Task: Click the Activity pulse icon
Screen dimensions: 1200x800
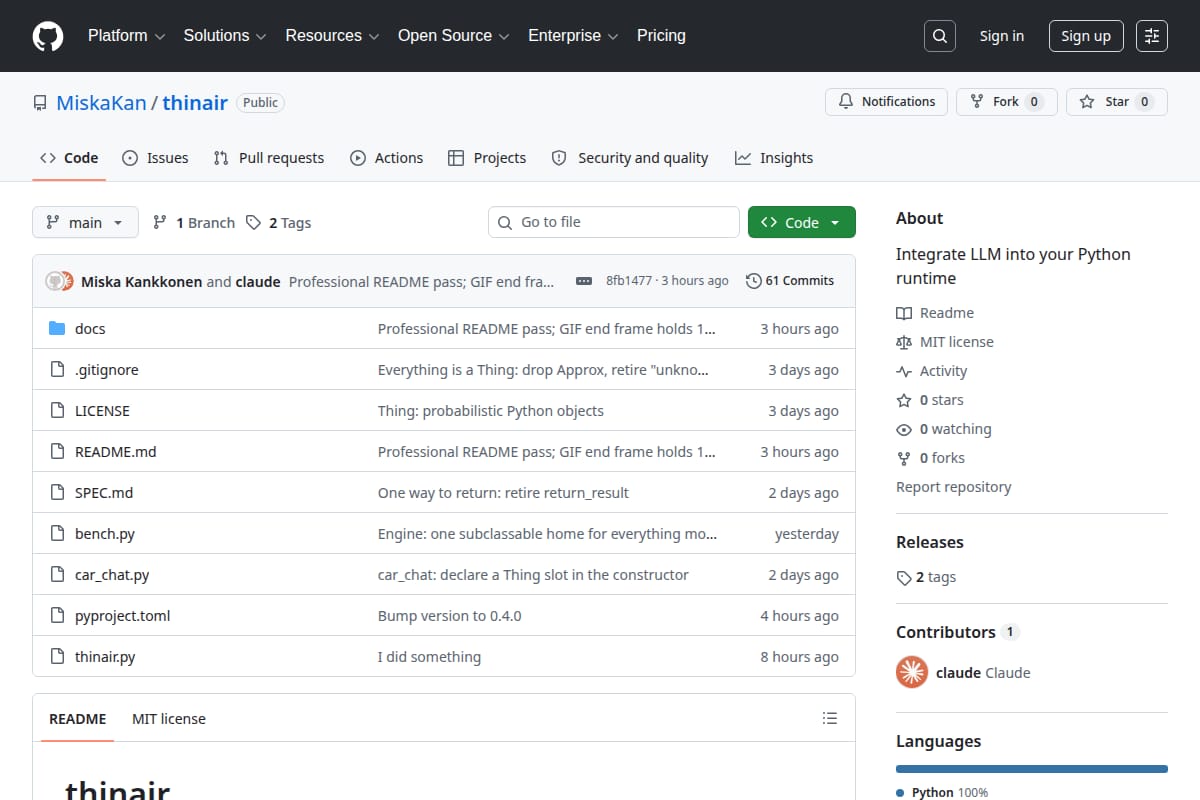Action: coord(904,371)
